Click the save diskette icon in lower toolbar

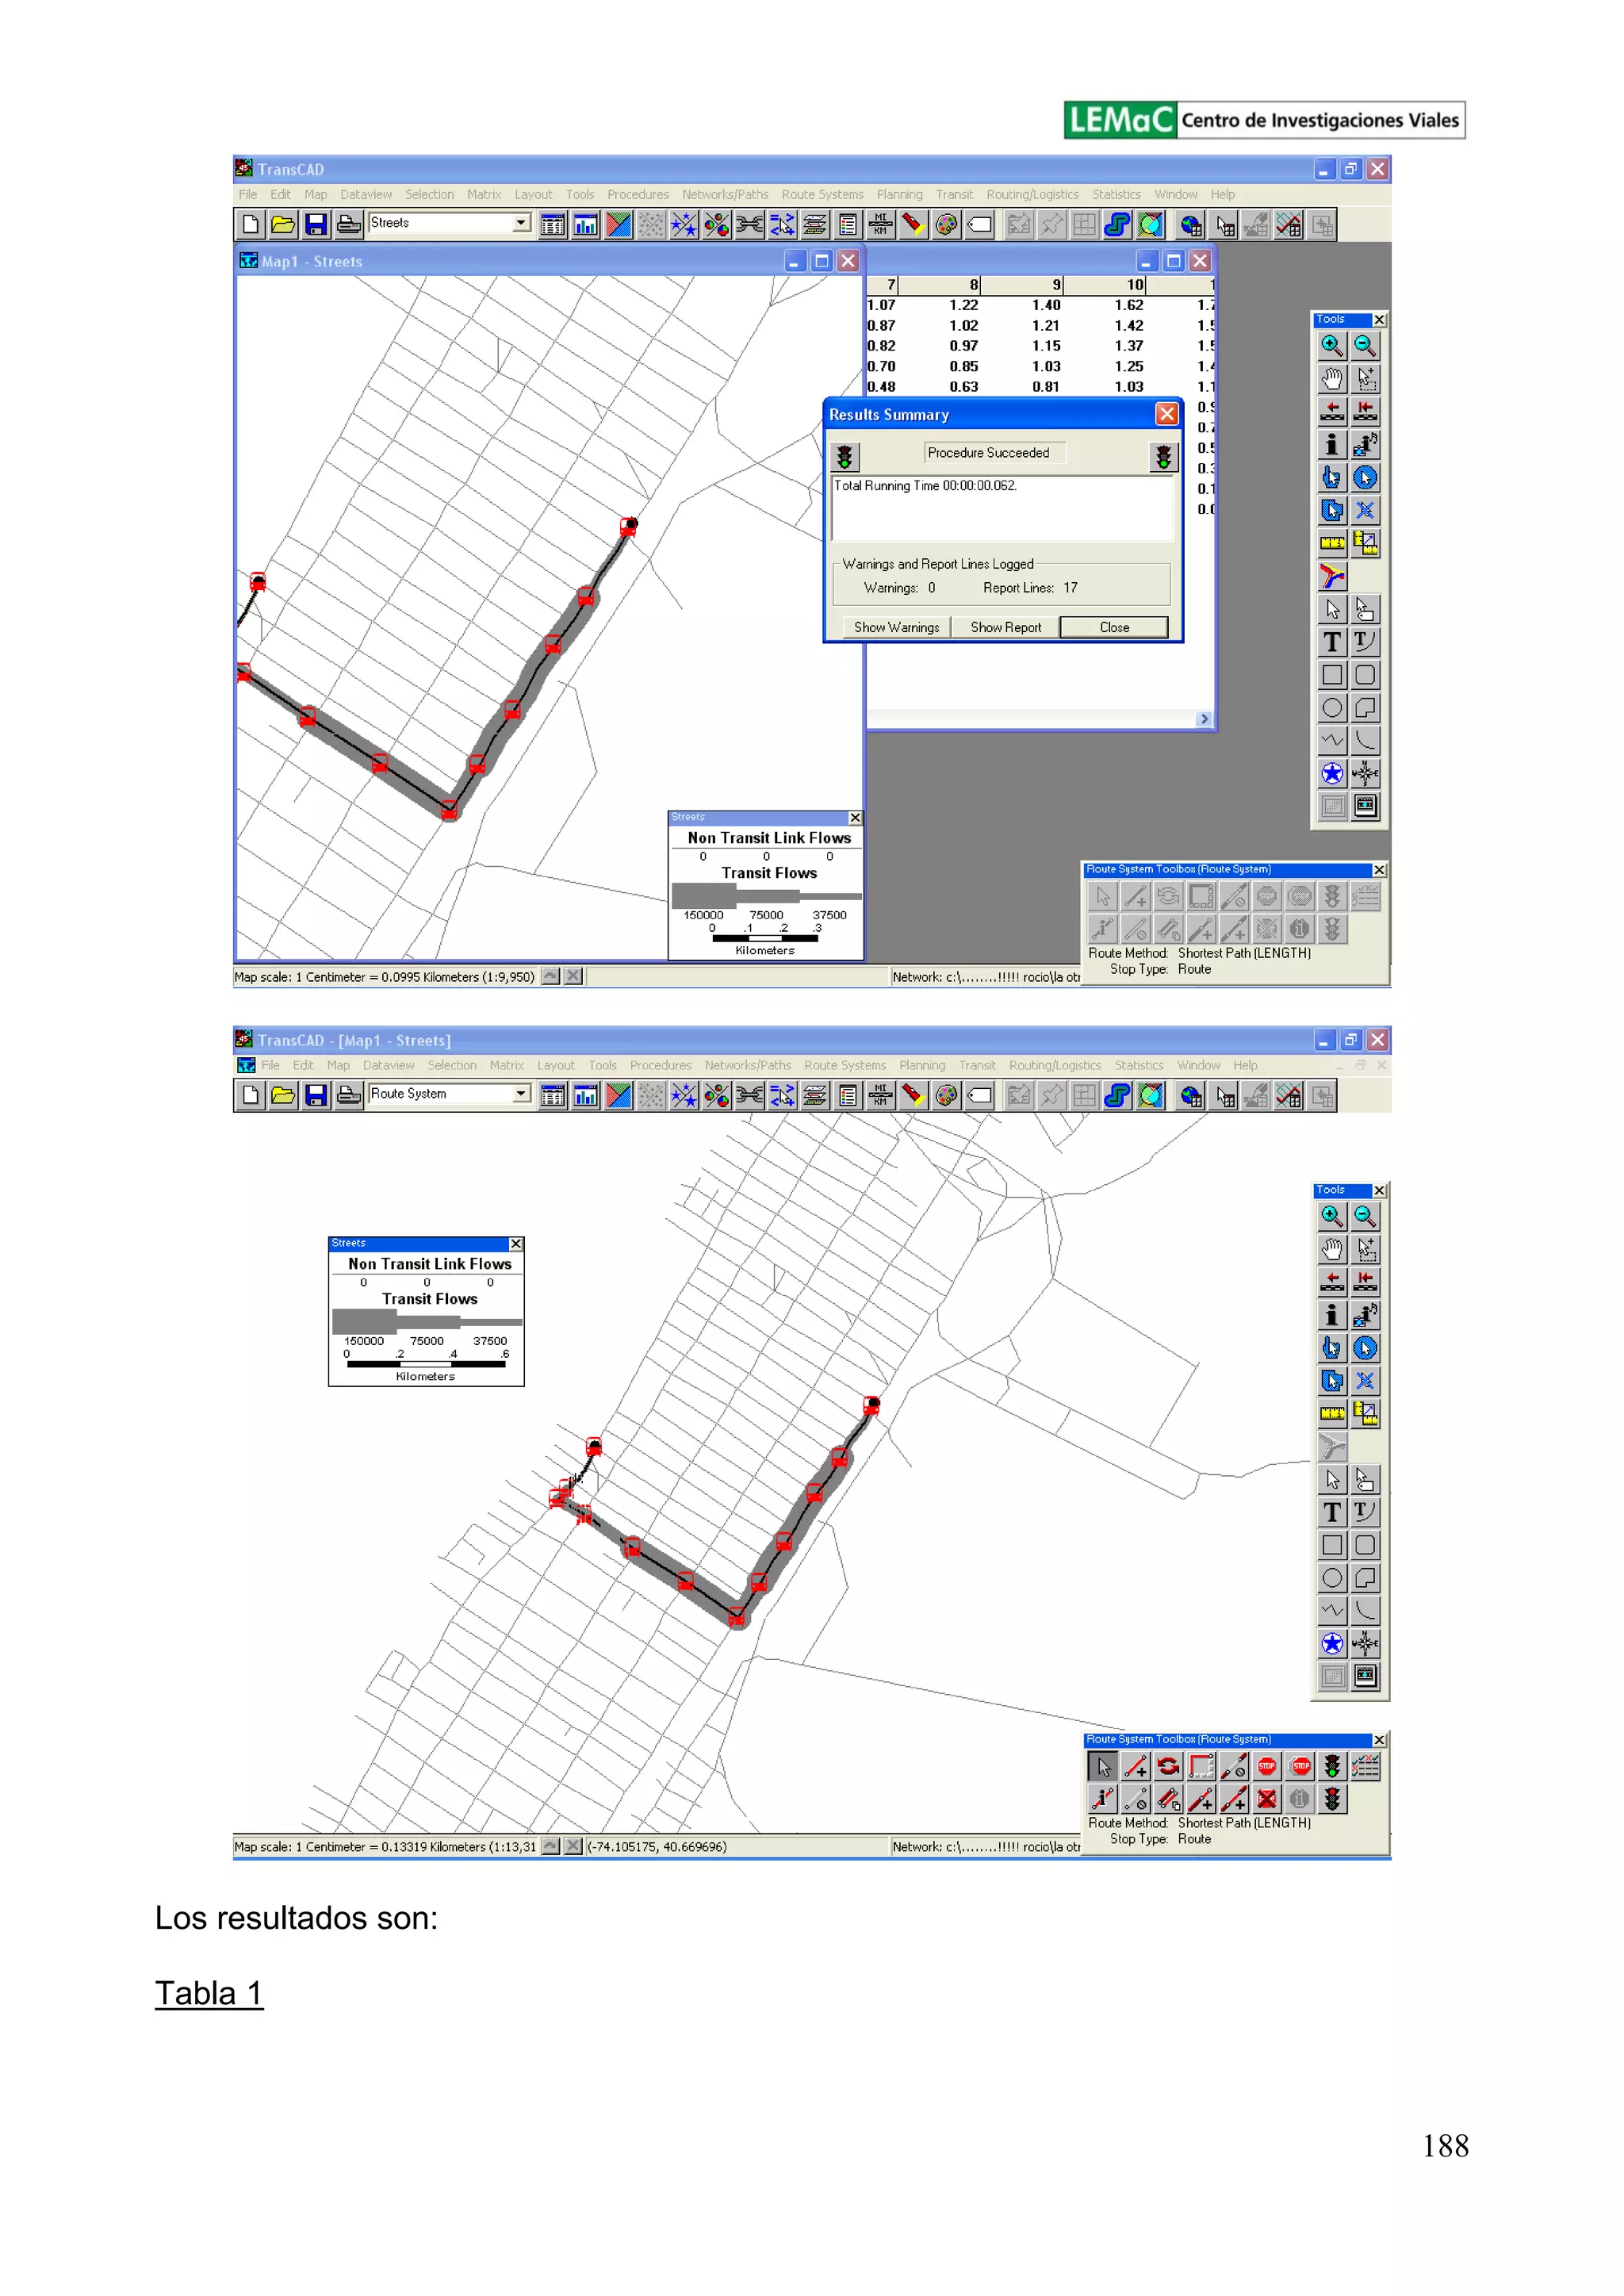click(x=316, y=1096)
